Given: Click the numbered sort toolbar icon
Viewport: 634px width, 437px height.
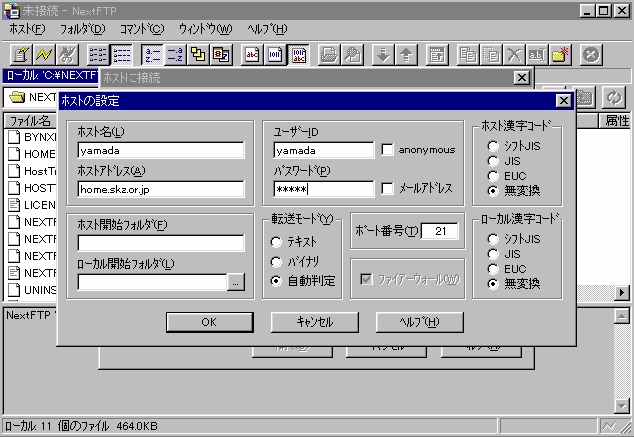Looking at the screenshot, I should pyautogui.click(x=222, y=54).
